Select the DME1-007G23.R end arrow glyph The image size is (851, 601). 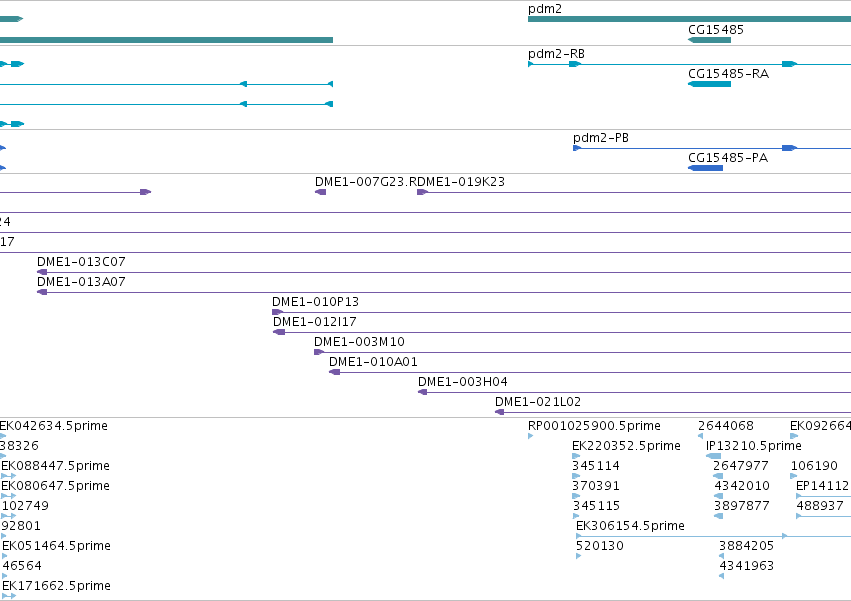pos(320,192)
